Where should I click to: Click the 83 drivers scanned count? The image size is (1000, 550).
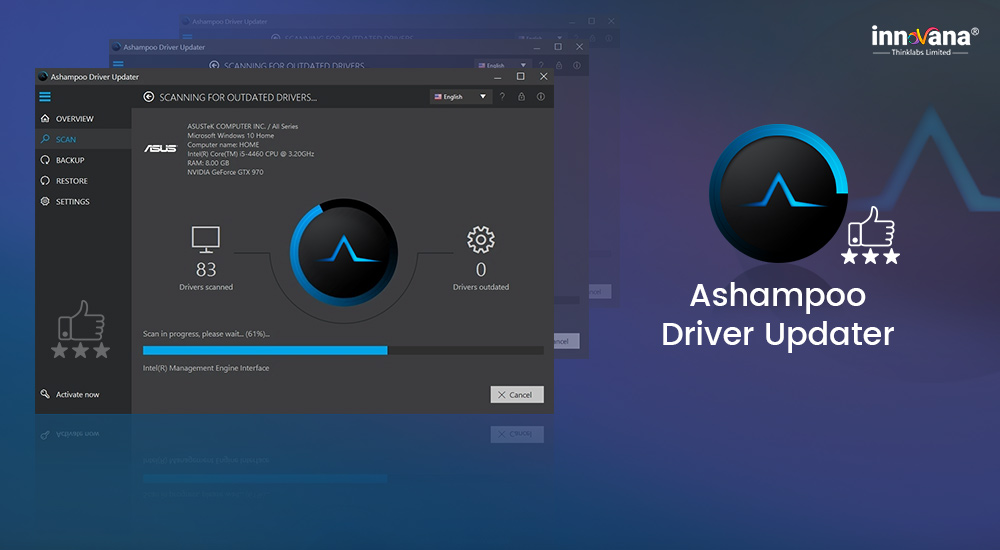[206, 269]
